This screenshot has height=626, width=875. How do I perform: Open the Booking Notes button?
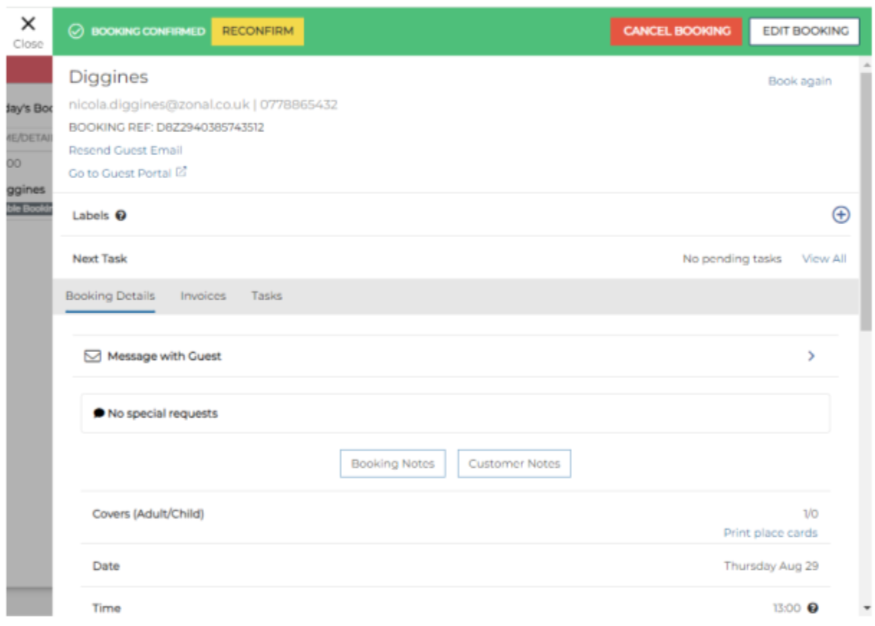point(392,464)
